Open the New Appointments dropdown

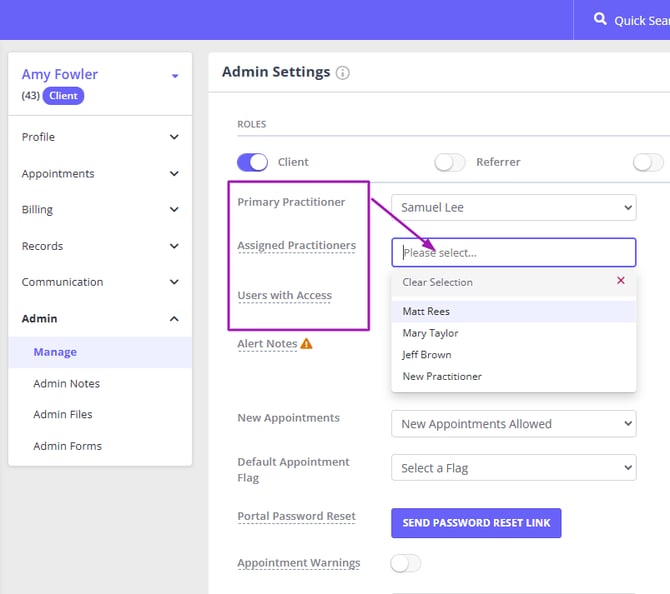point(513,424)
